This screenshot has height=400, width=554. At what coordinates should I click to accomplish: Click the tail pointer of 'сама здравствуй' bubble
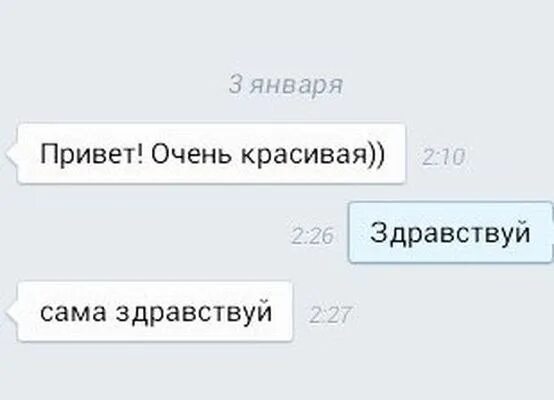click(12, 312)
